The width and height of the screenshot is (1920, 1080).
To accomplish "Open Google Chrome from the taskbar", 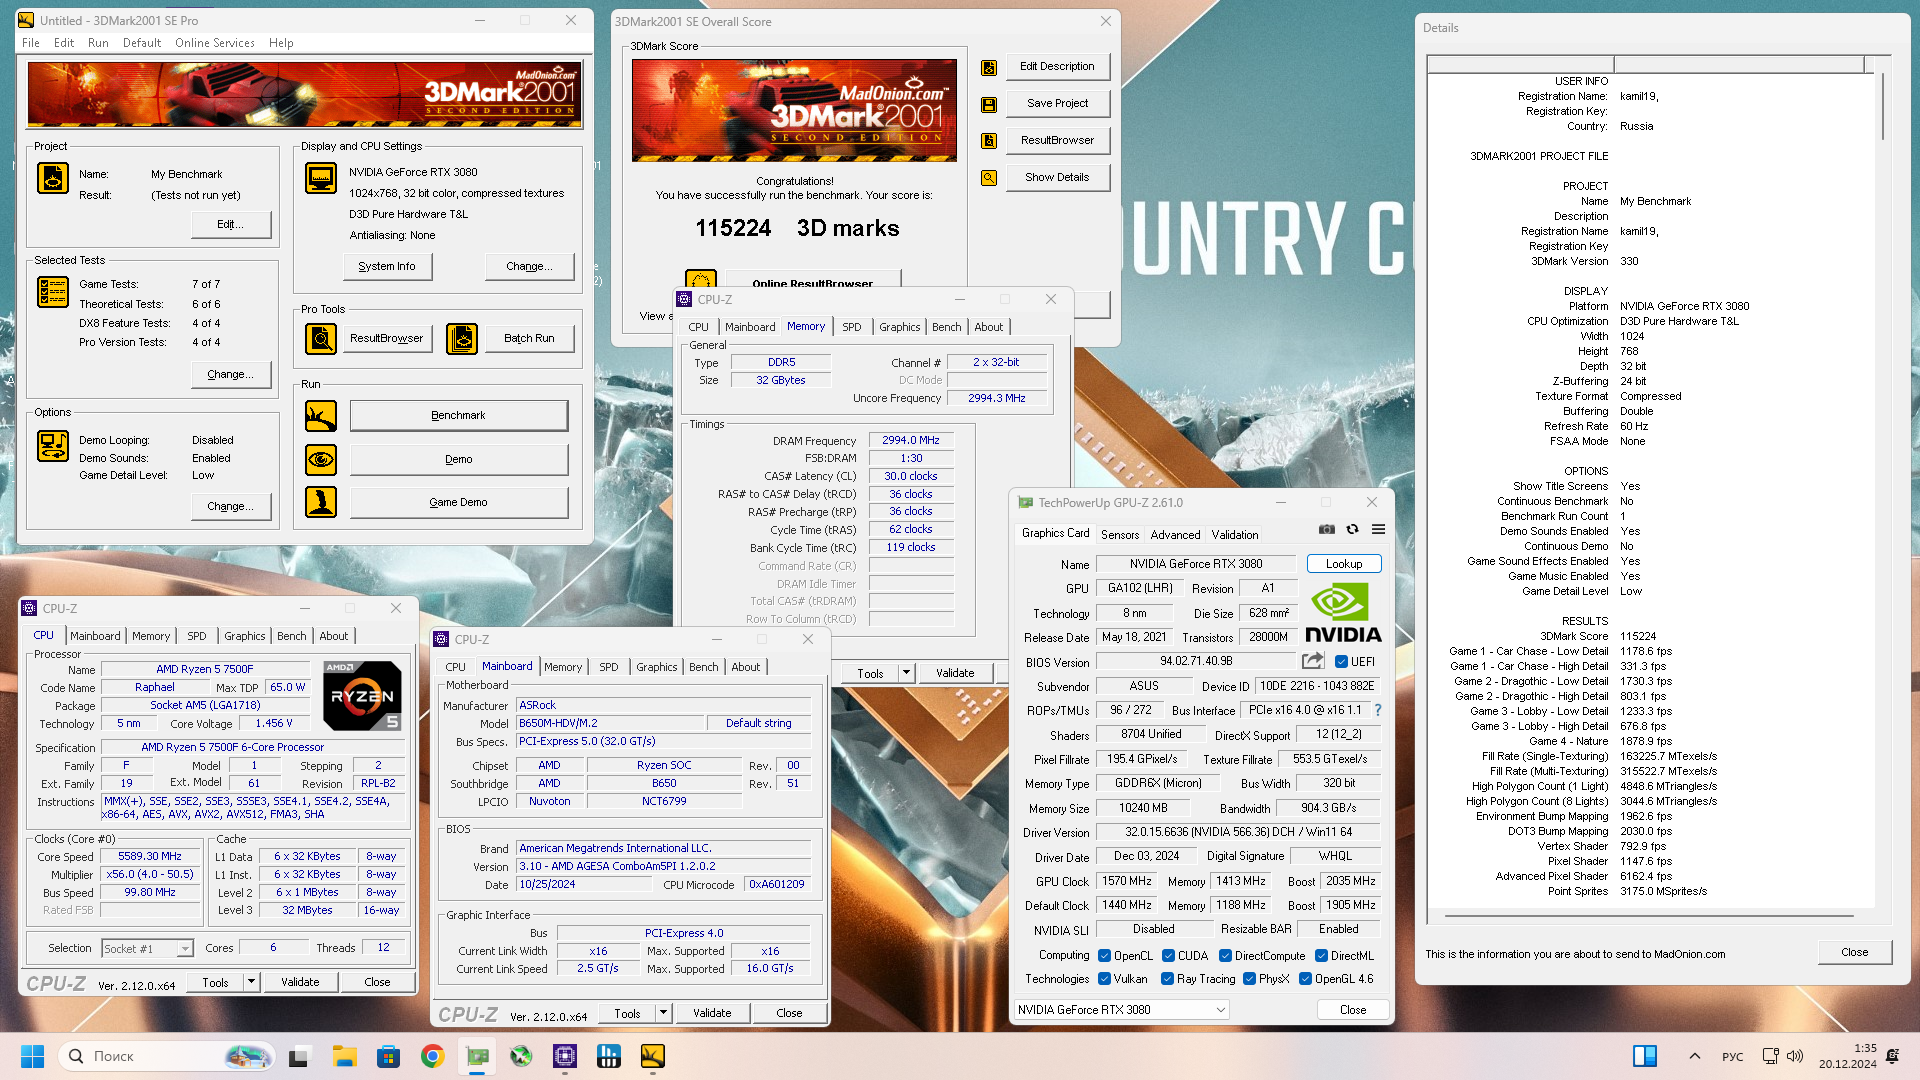I will (x=433, y=1056).
